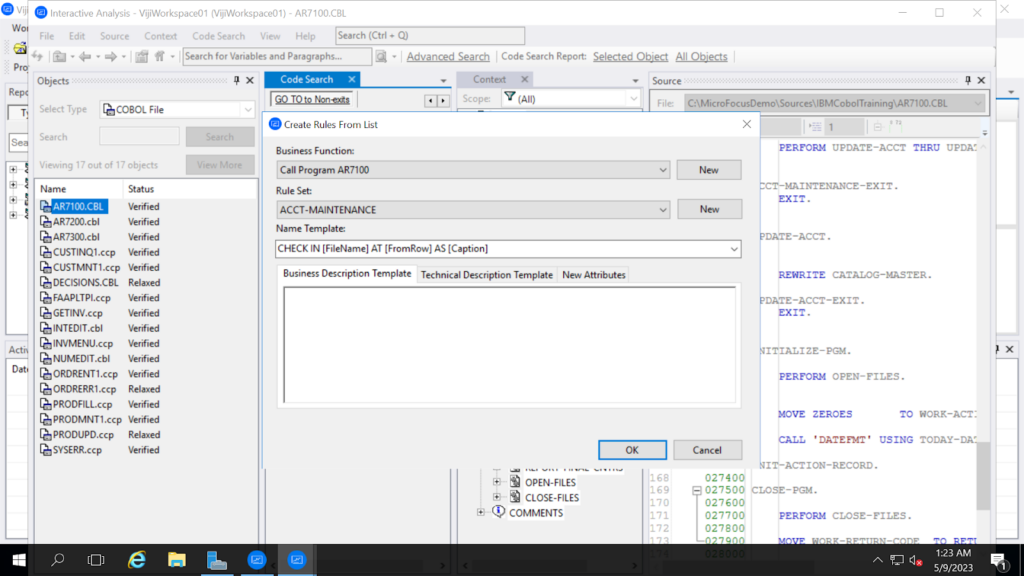Select DECISIONS.CBL file icon
The width and height of the screenshot is (1024, 576).
(x=45, y=283)
